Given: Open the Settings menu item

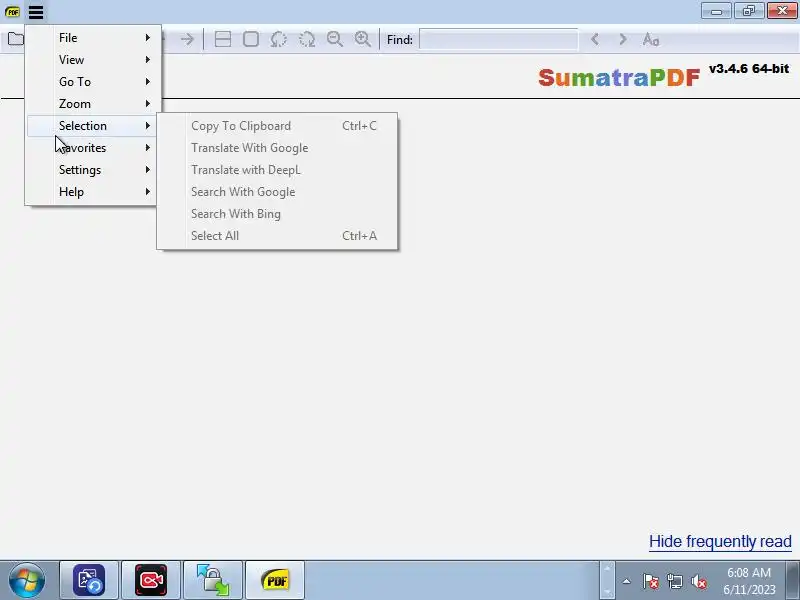Looking at the screenshot, I should [91, 170].
